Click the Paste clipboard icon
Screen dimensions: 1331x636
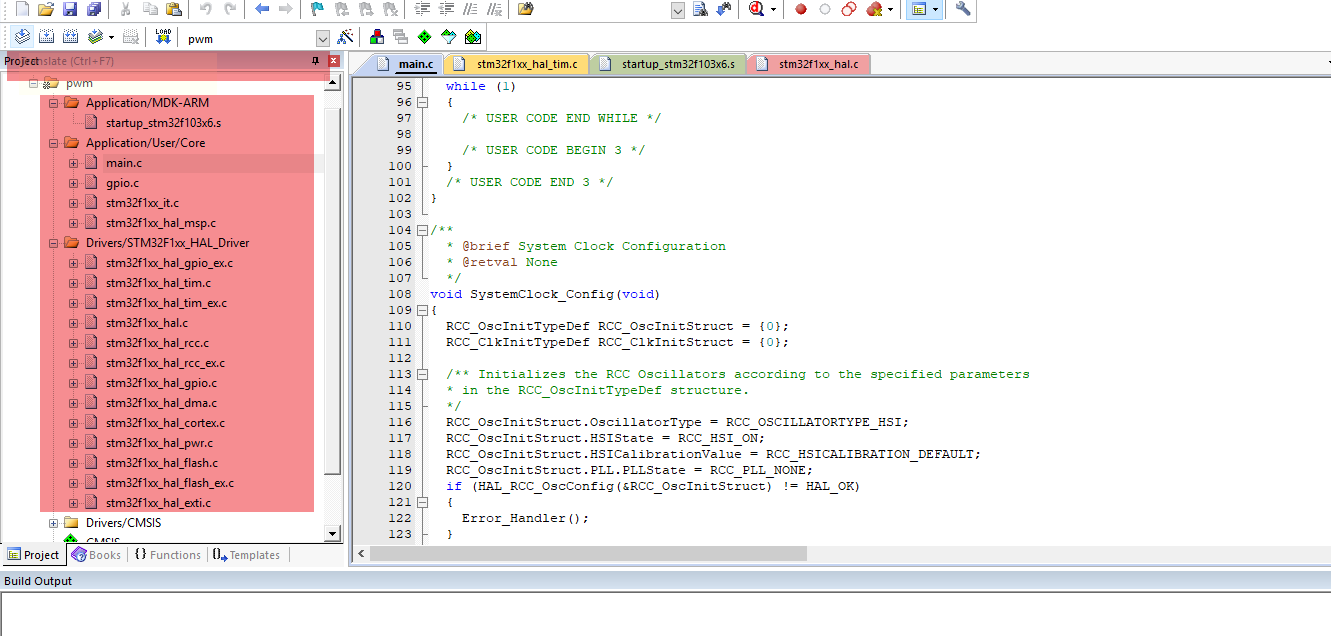pos(174,9)
